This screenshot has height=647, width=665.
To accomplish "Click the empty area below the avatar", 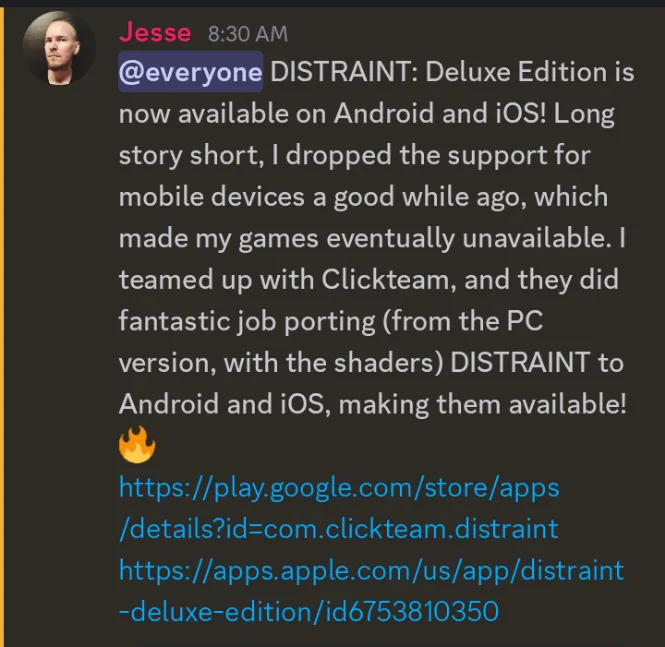I will (x=59, y=339).
